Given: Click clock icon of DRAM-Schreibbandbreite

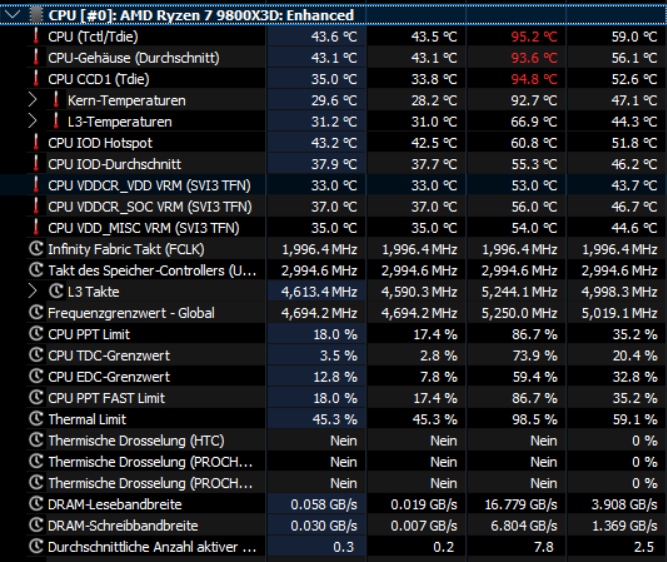Looking at the screenshot, I should click(36, 525).
